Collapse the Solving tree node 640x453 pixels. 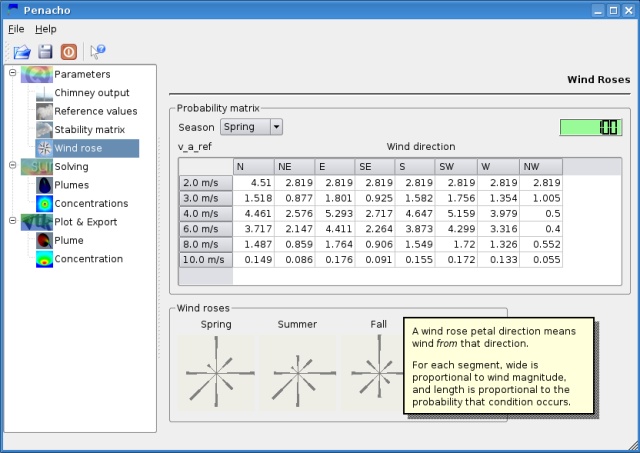coord(13,165)
